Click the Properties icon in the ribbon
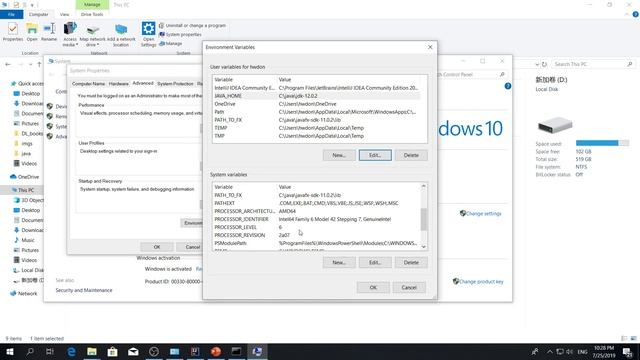The height and width of the screenshot is (360, 640). [13, 32]
